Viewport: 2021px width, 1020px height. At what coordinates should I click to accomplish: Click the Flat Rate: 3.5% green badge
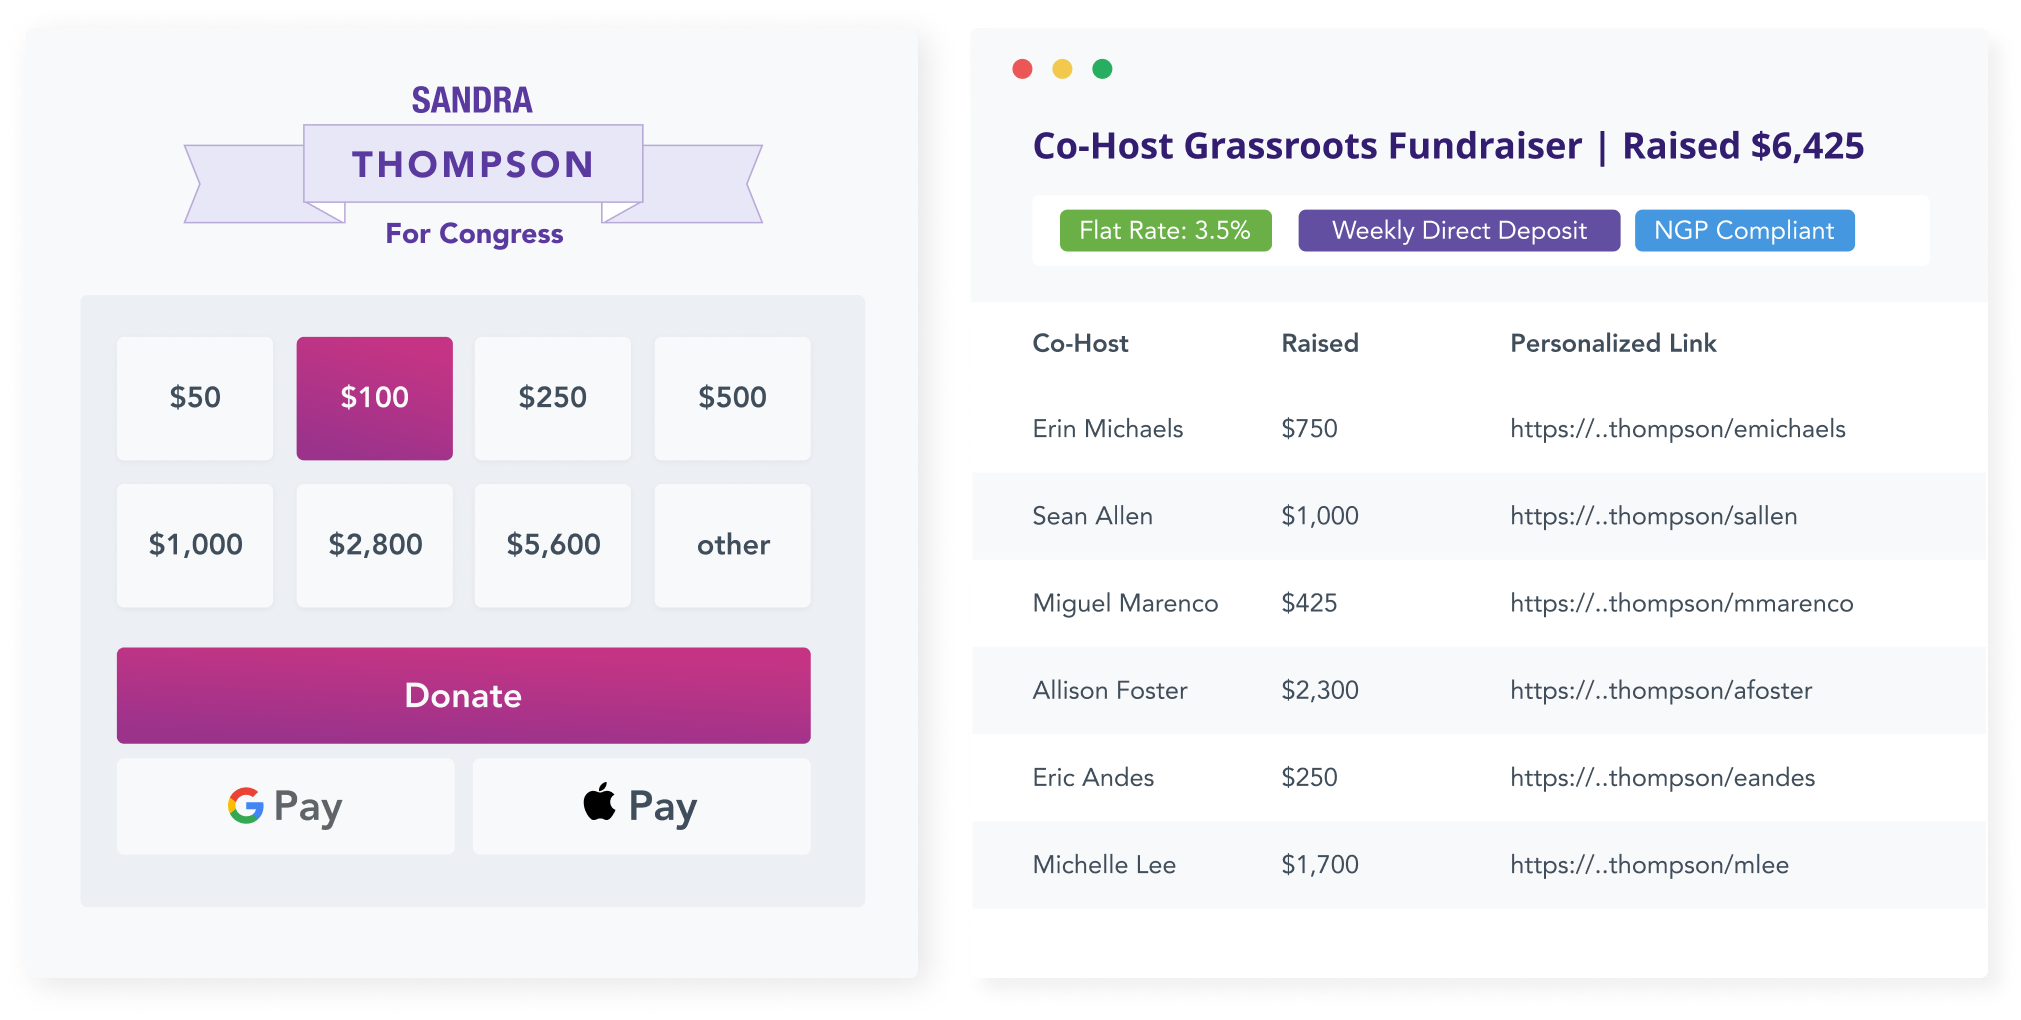coord(1165,231)
